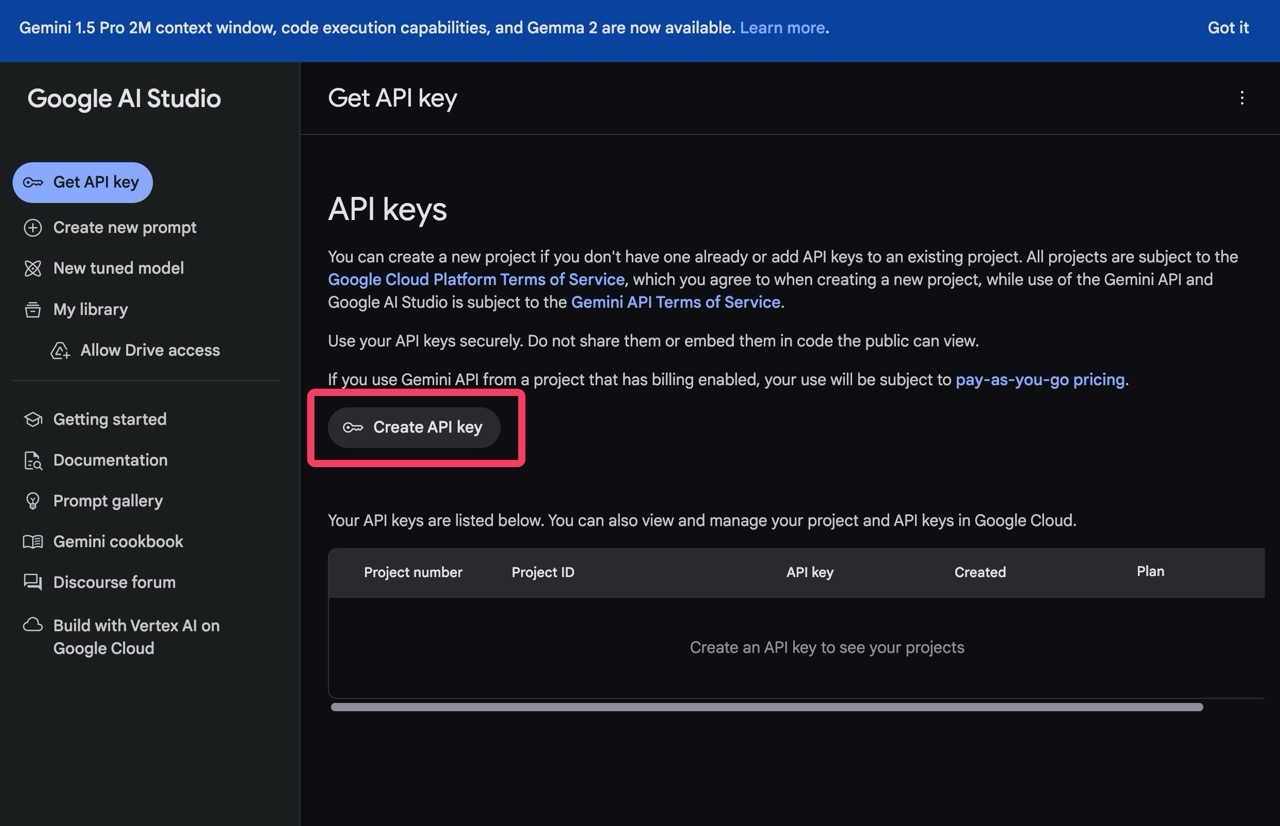Click the key icon inside Create API key
1280x826 pixels.
pyautogui.click(x=353, y=427)
